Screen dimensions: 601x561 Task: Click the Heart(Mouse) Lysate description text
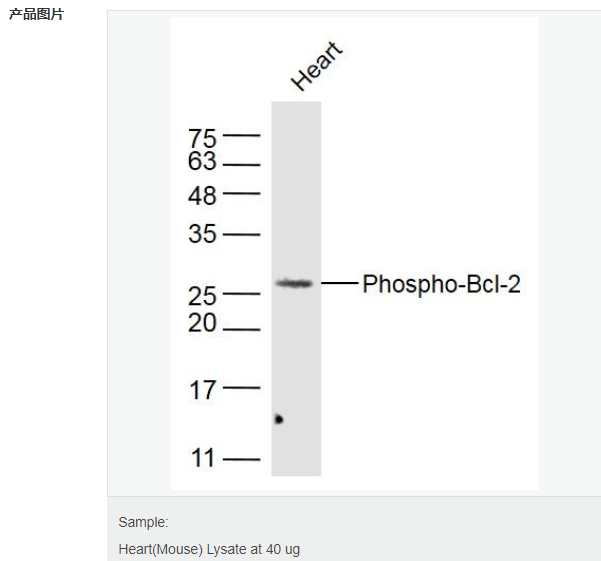tap(209, 550)
